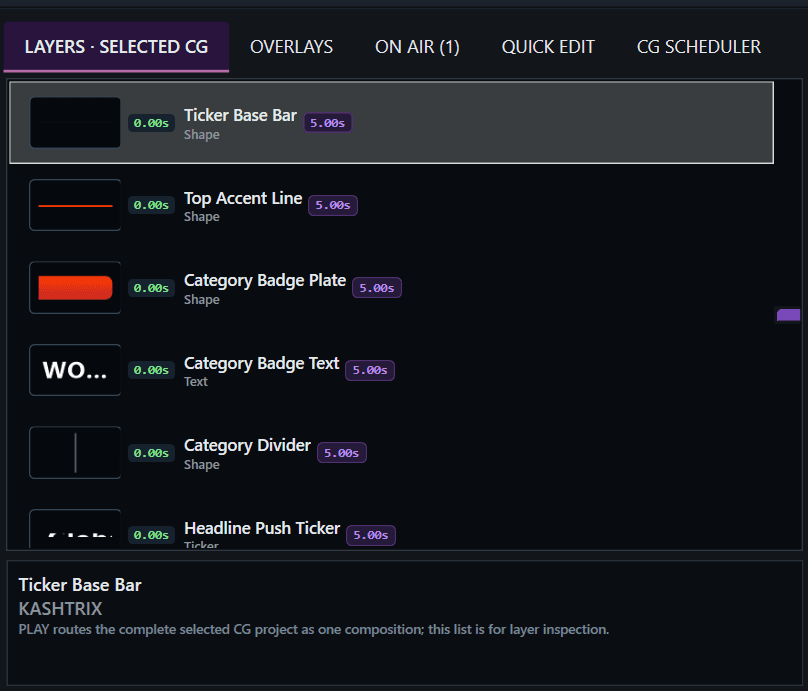The image size is (808, 691).
Task: Click the 5.00s duration badge on Ticker Base Bar
Action: (x=327, y=123)
